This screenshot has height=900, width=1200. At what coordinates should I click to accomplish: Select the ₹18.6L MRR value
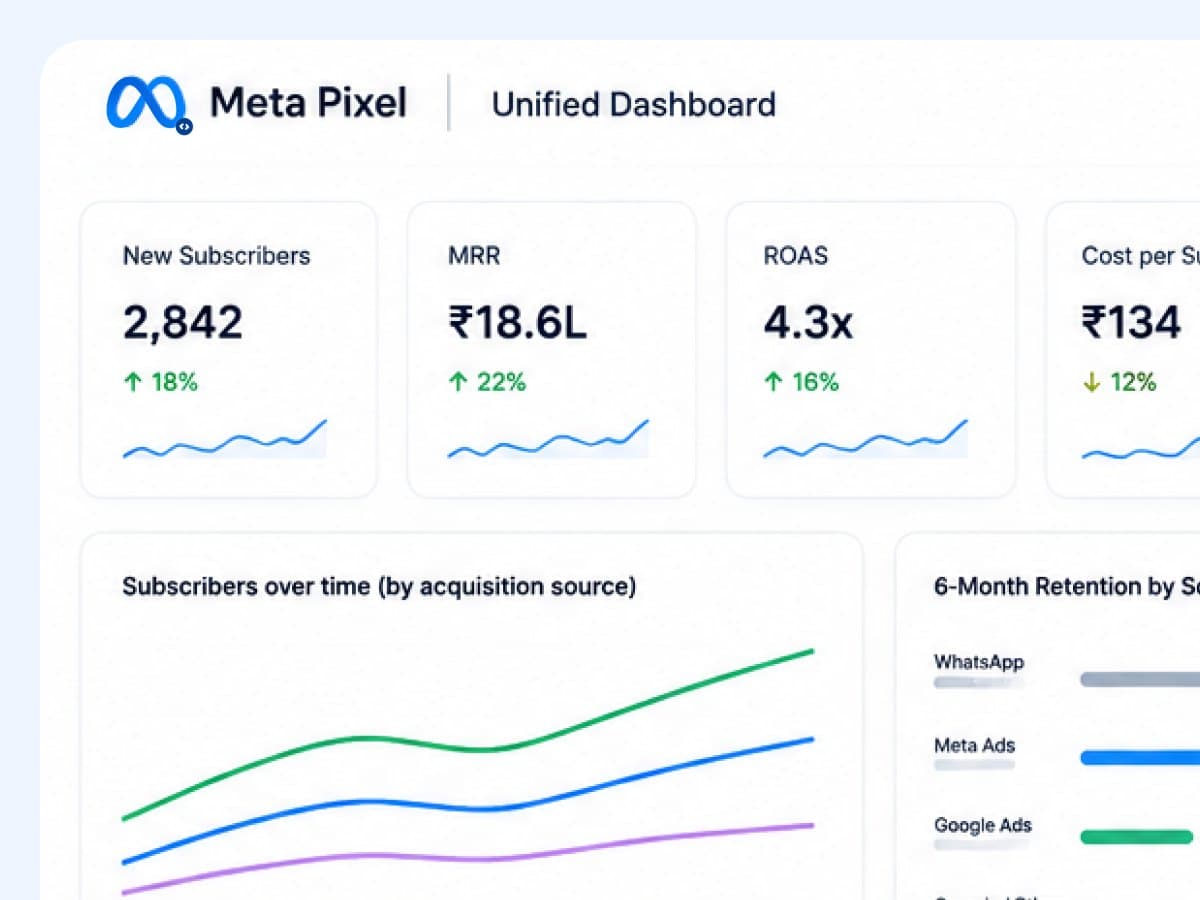click(517, 322)
